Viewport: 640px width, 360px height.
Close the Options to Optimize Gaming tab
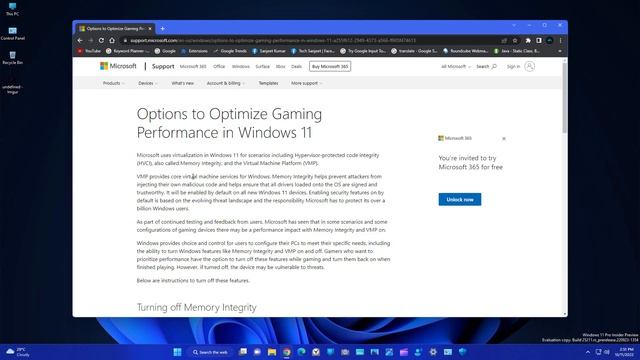pyautogui.click(x=150, y=29)
